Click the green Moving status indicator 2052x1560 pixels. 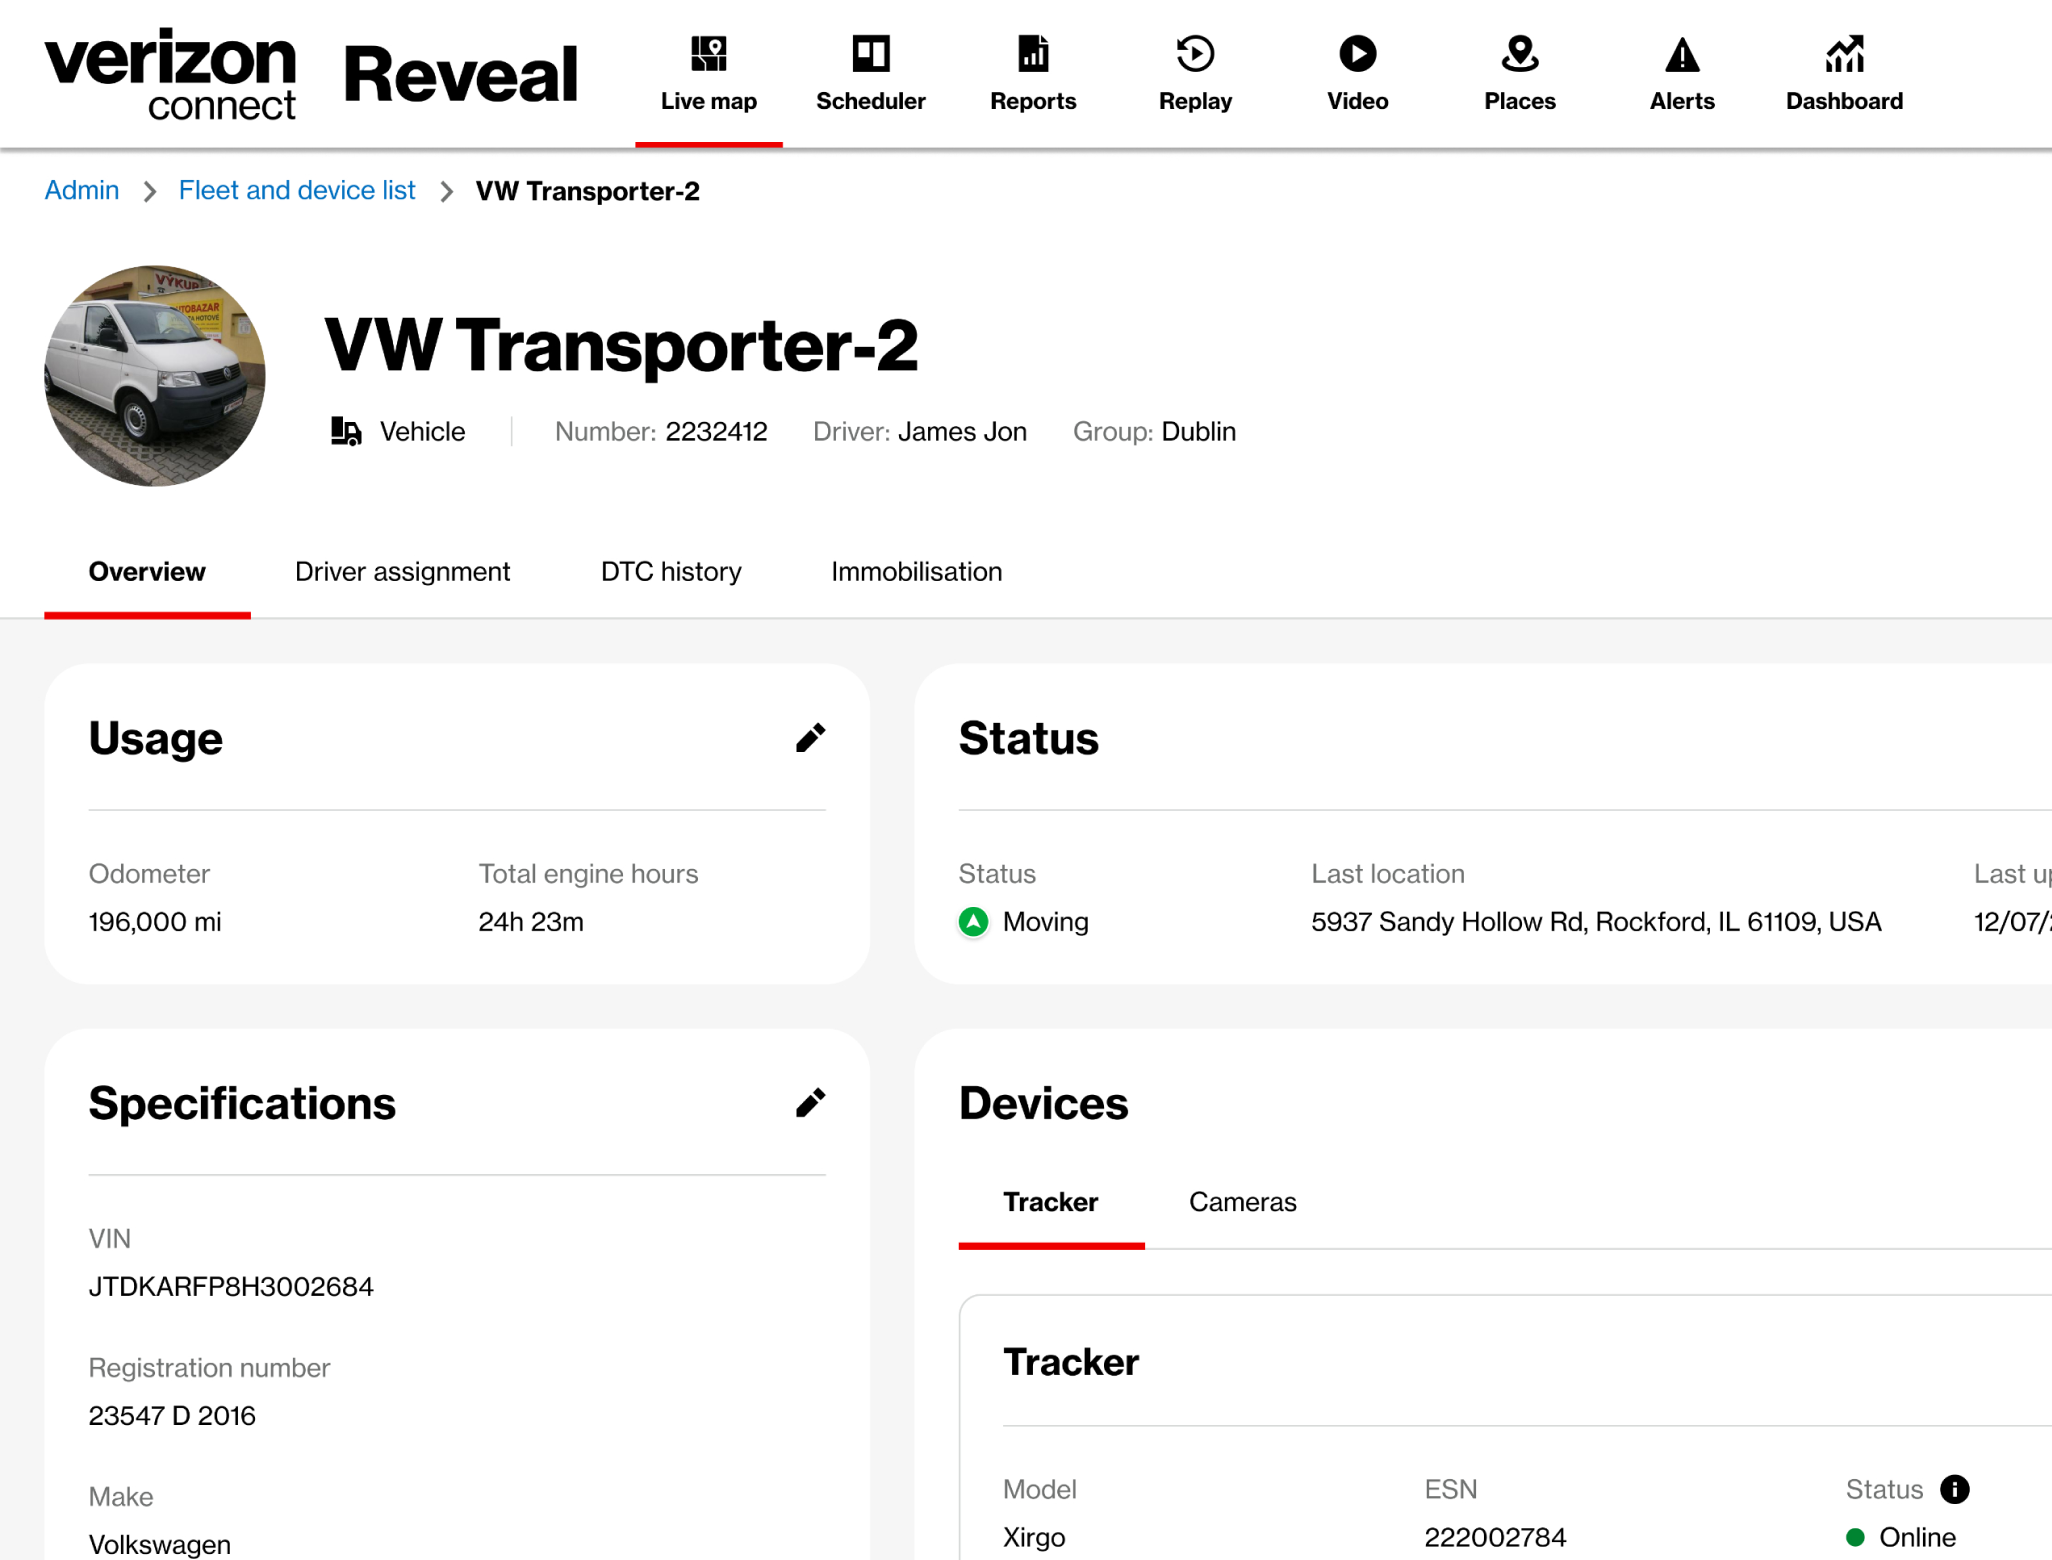pos(973,921)
